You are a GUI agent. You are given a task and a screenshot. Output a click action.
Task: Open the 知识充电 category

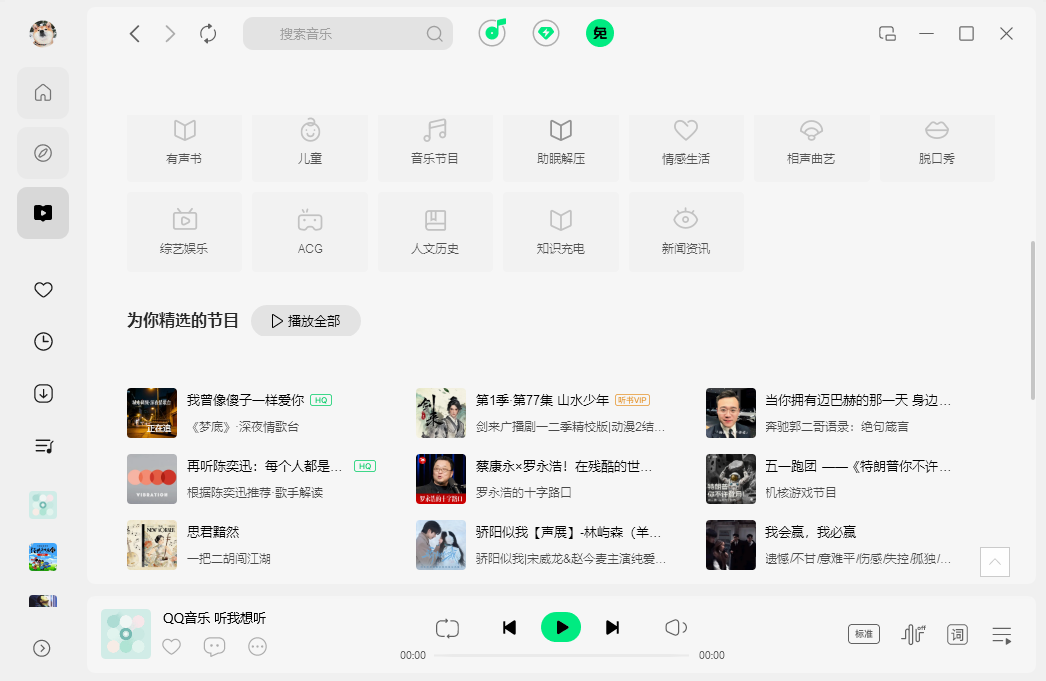click(x=561, y=231)
